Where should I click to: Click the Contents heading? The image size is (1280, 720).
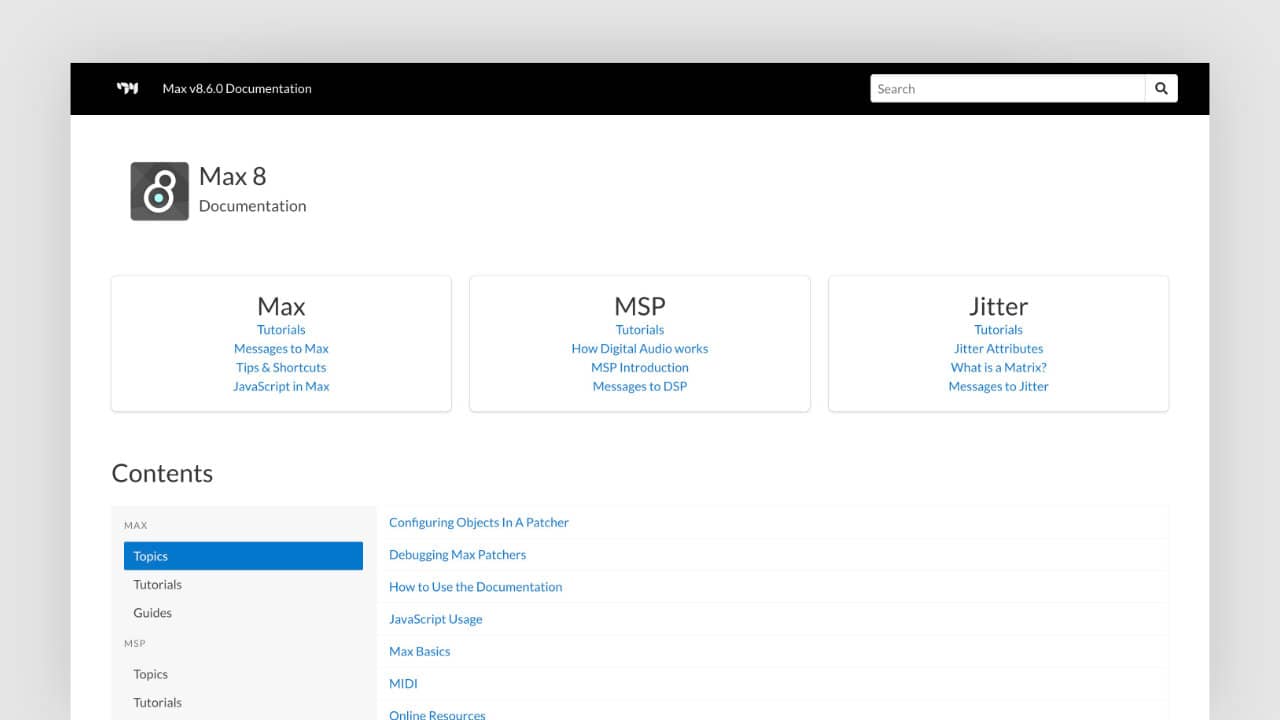162,473
